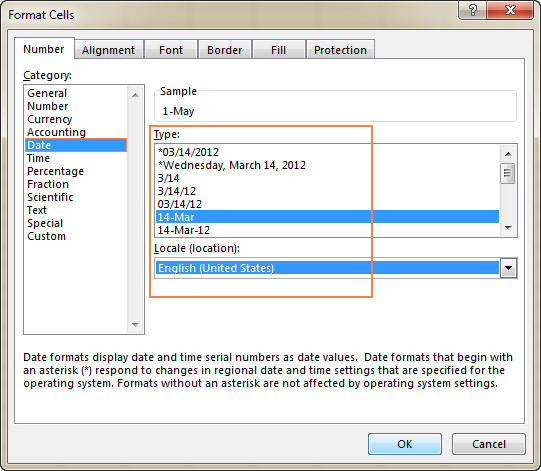The width and height of the screenshot is (541, 471).
Task: Pick the Currency category
Action: click(50, 119)
